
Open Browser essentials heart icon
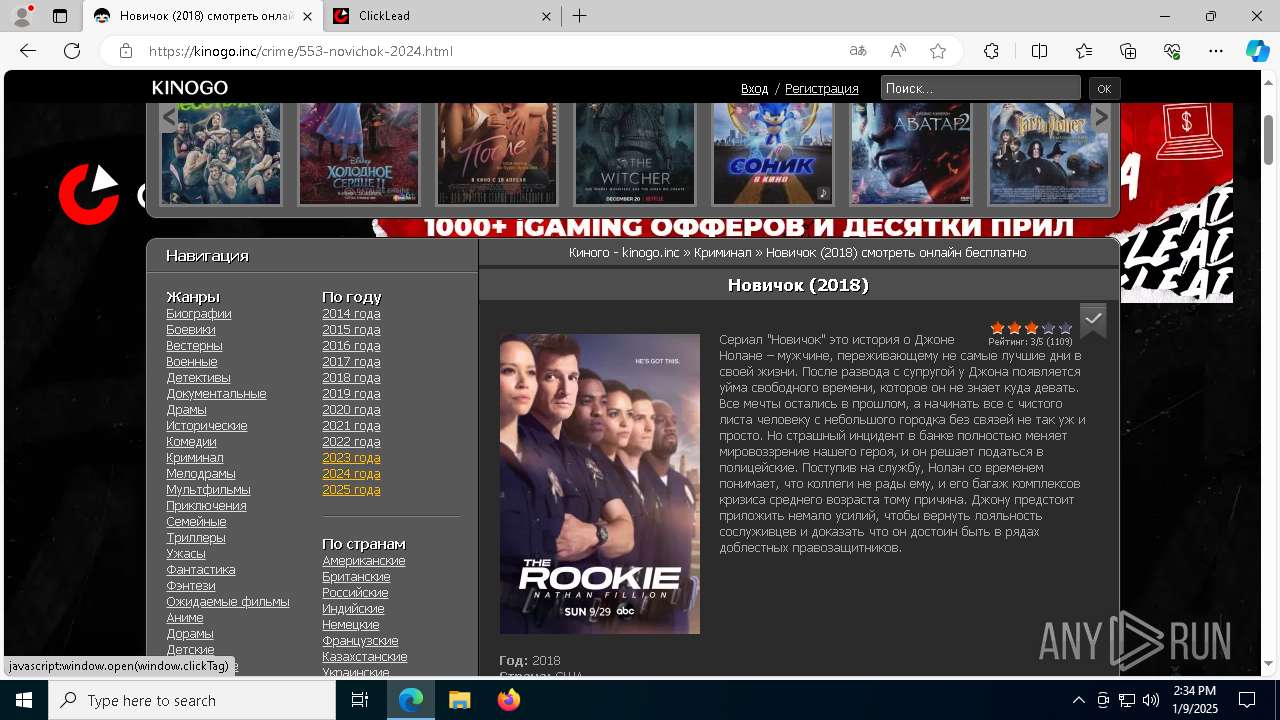point(1172,51)
